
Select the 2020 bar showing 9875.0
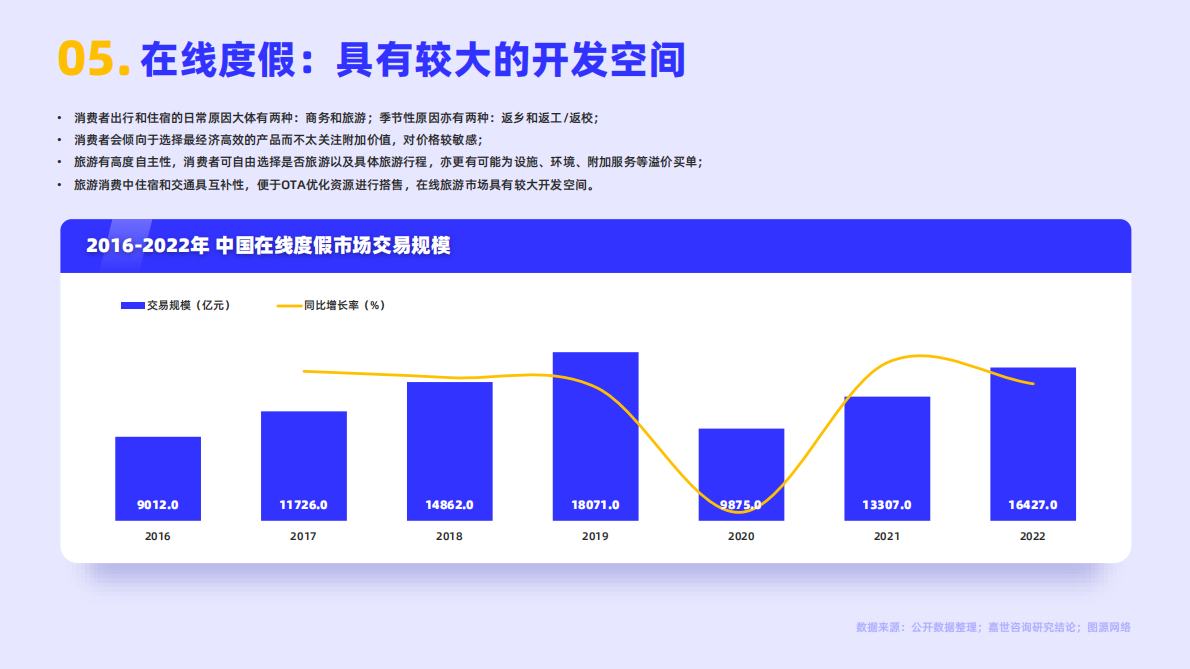tap(741, 475)
